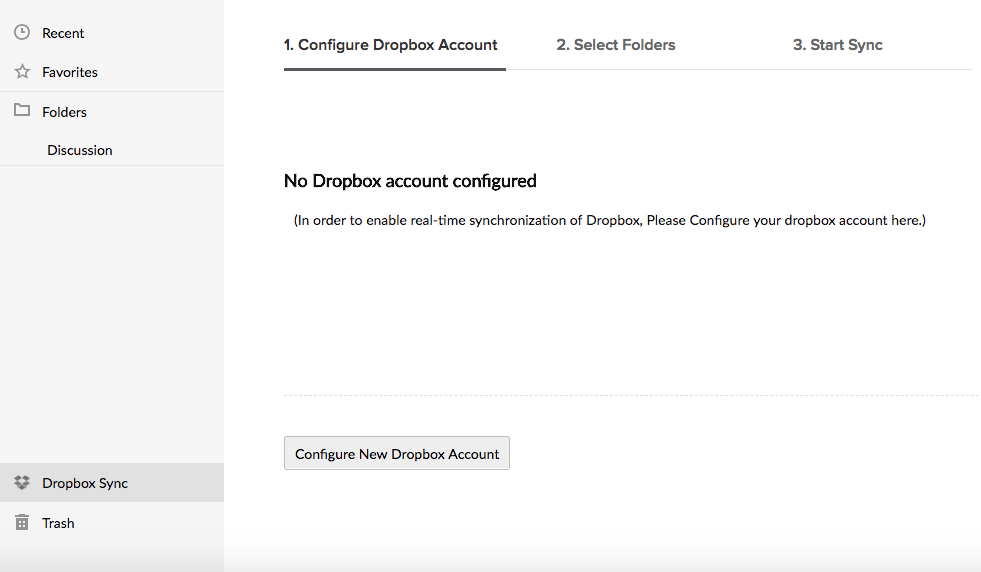Open Trash via its text label

click(58, 523)
